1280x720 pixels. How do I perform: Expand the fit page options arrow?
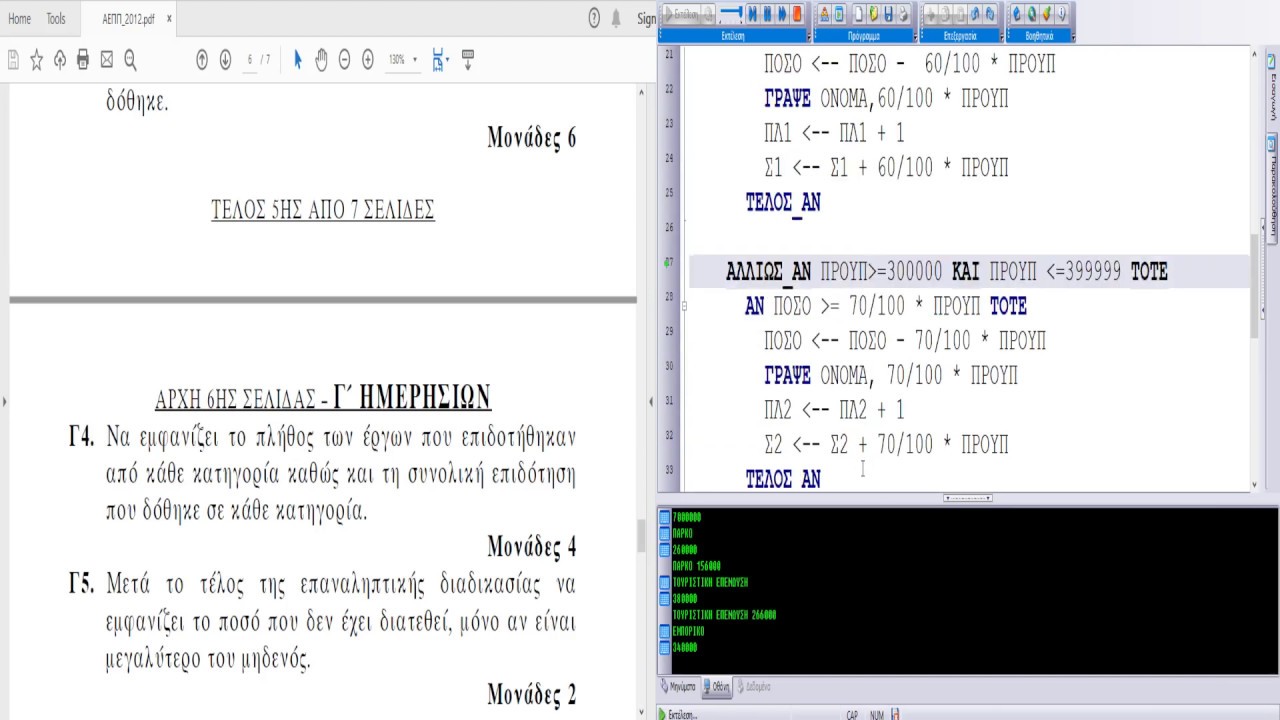click(x=447, y=60)
